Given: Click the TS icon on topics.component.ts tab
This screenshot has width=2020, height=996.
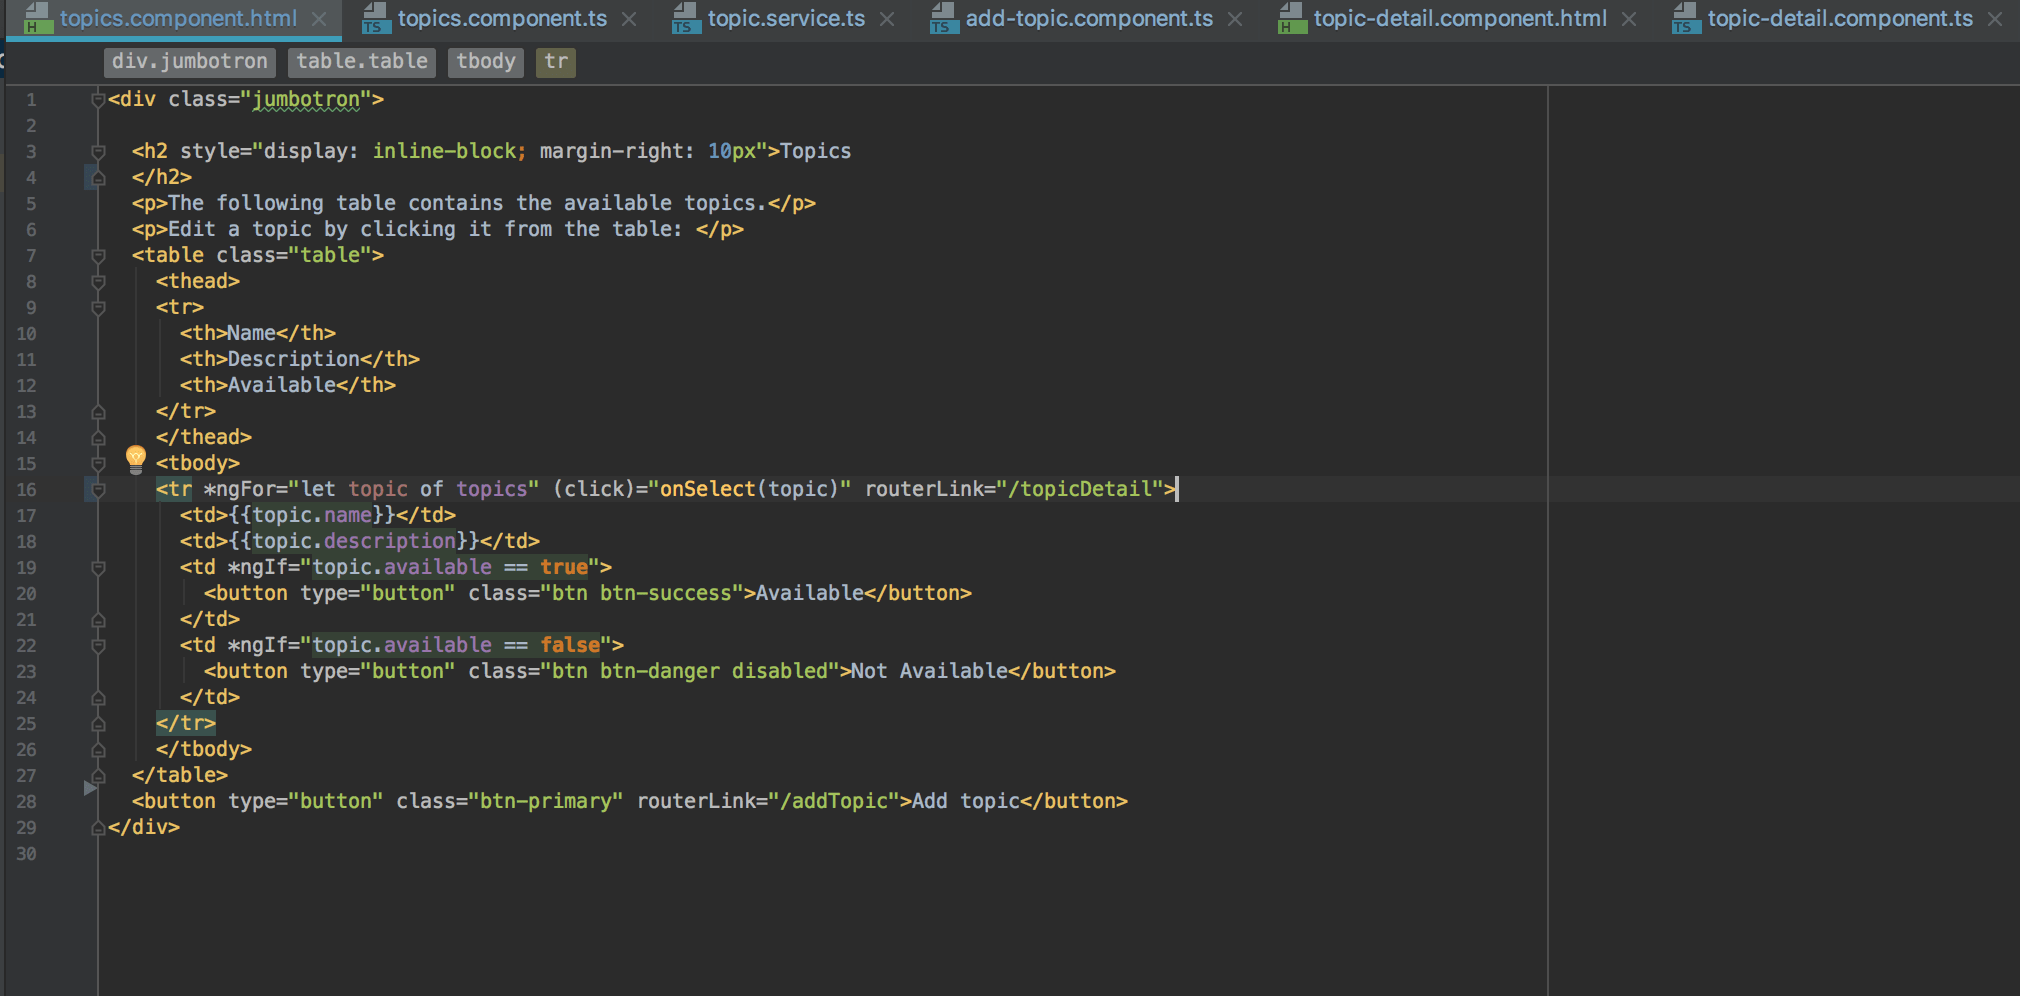Looking at the screenshot, I should [x=375, y=18].
